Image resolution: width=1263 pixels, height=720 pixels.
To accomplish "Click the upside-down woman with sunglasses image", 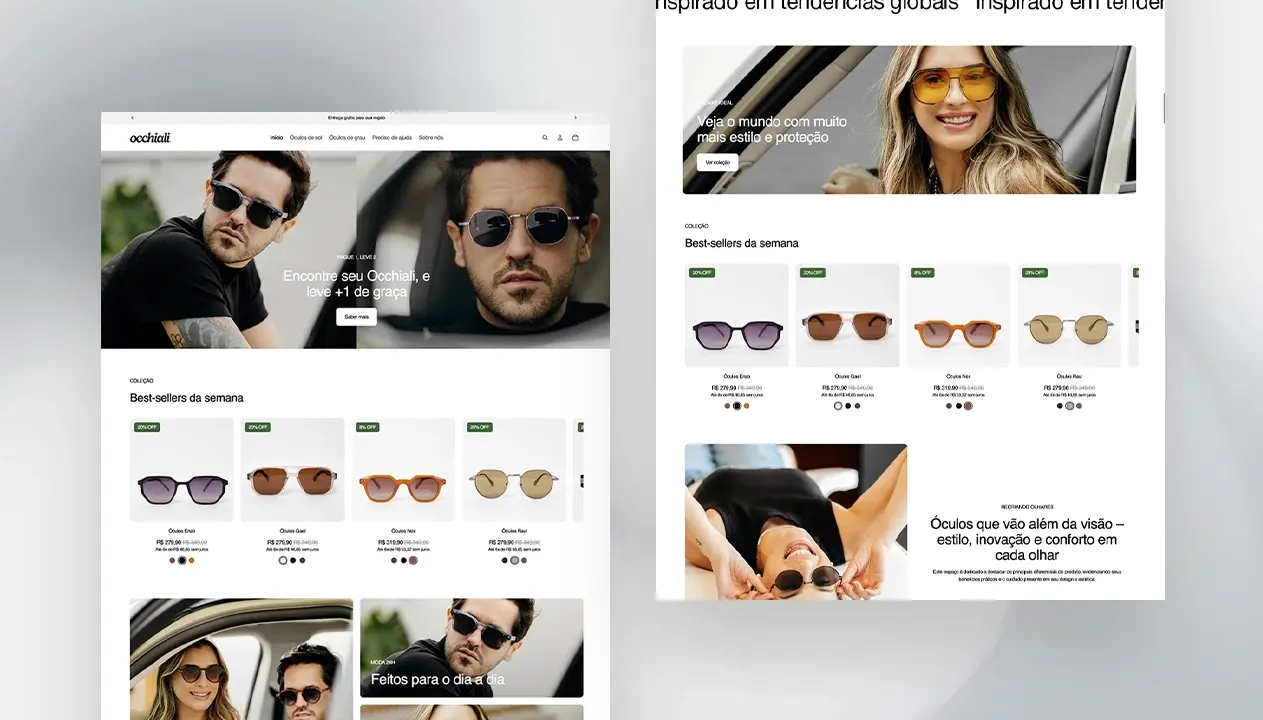I will tap(796, 521).
